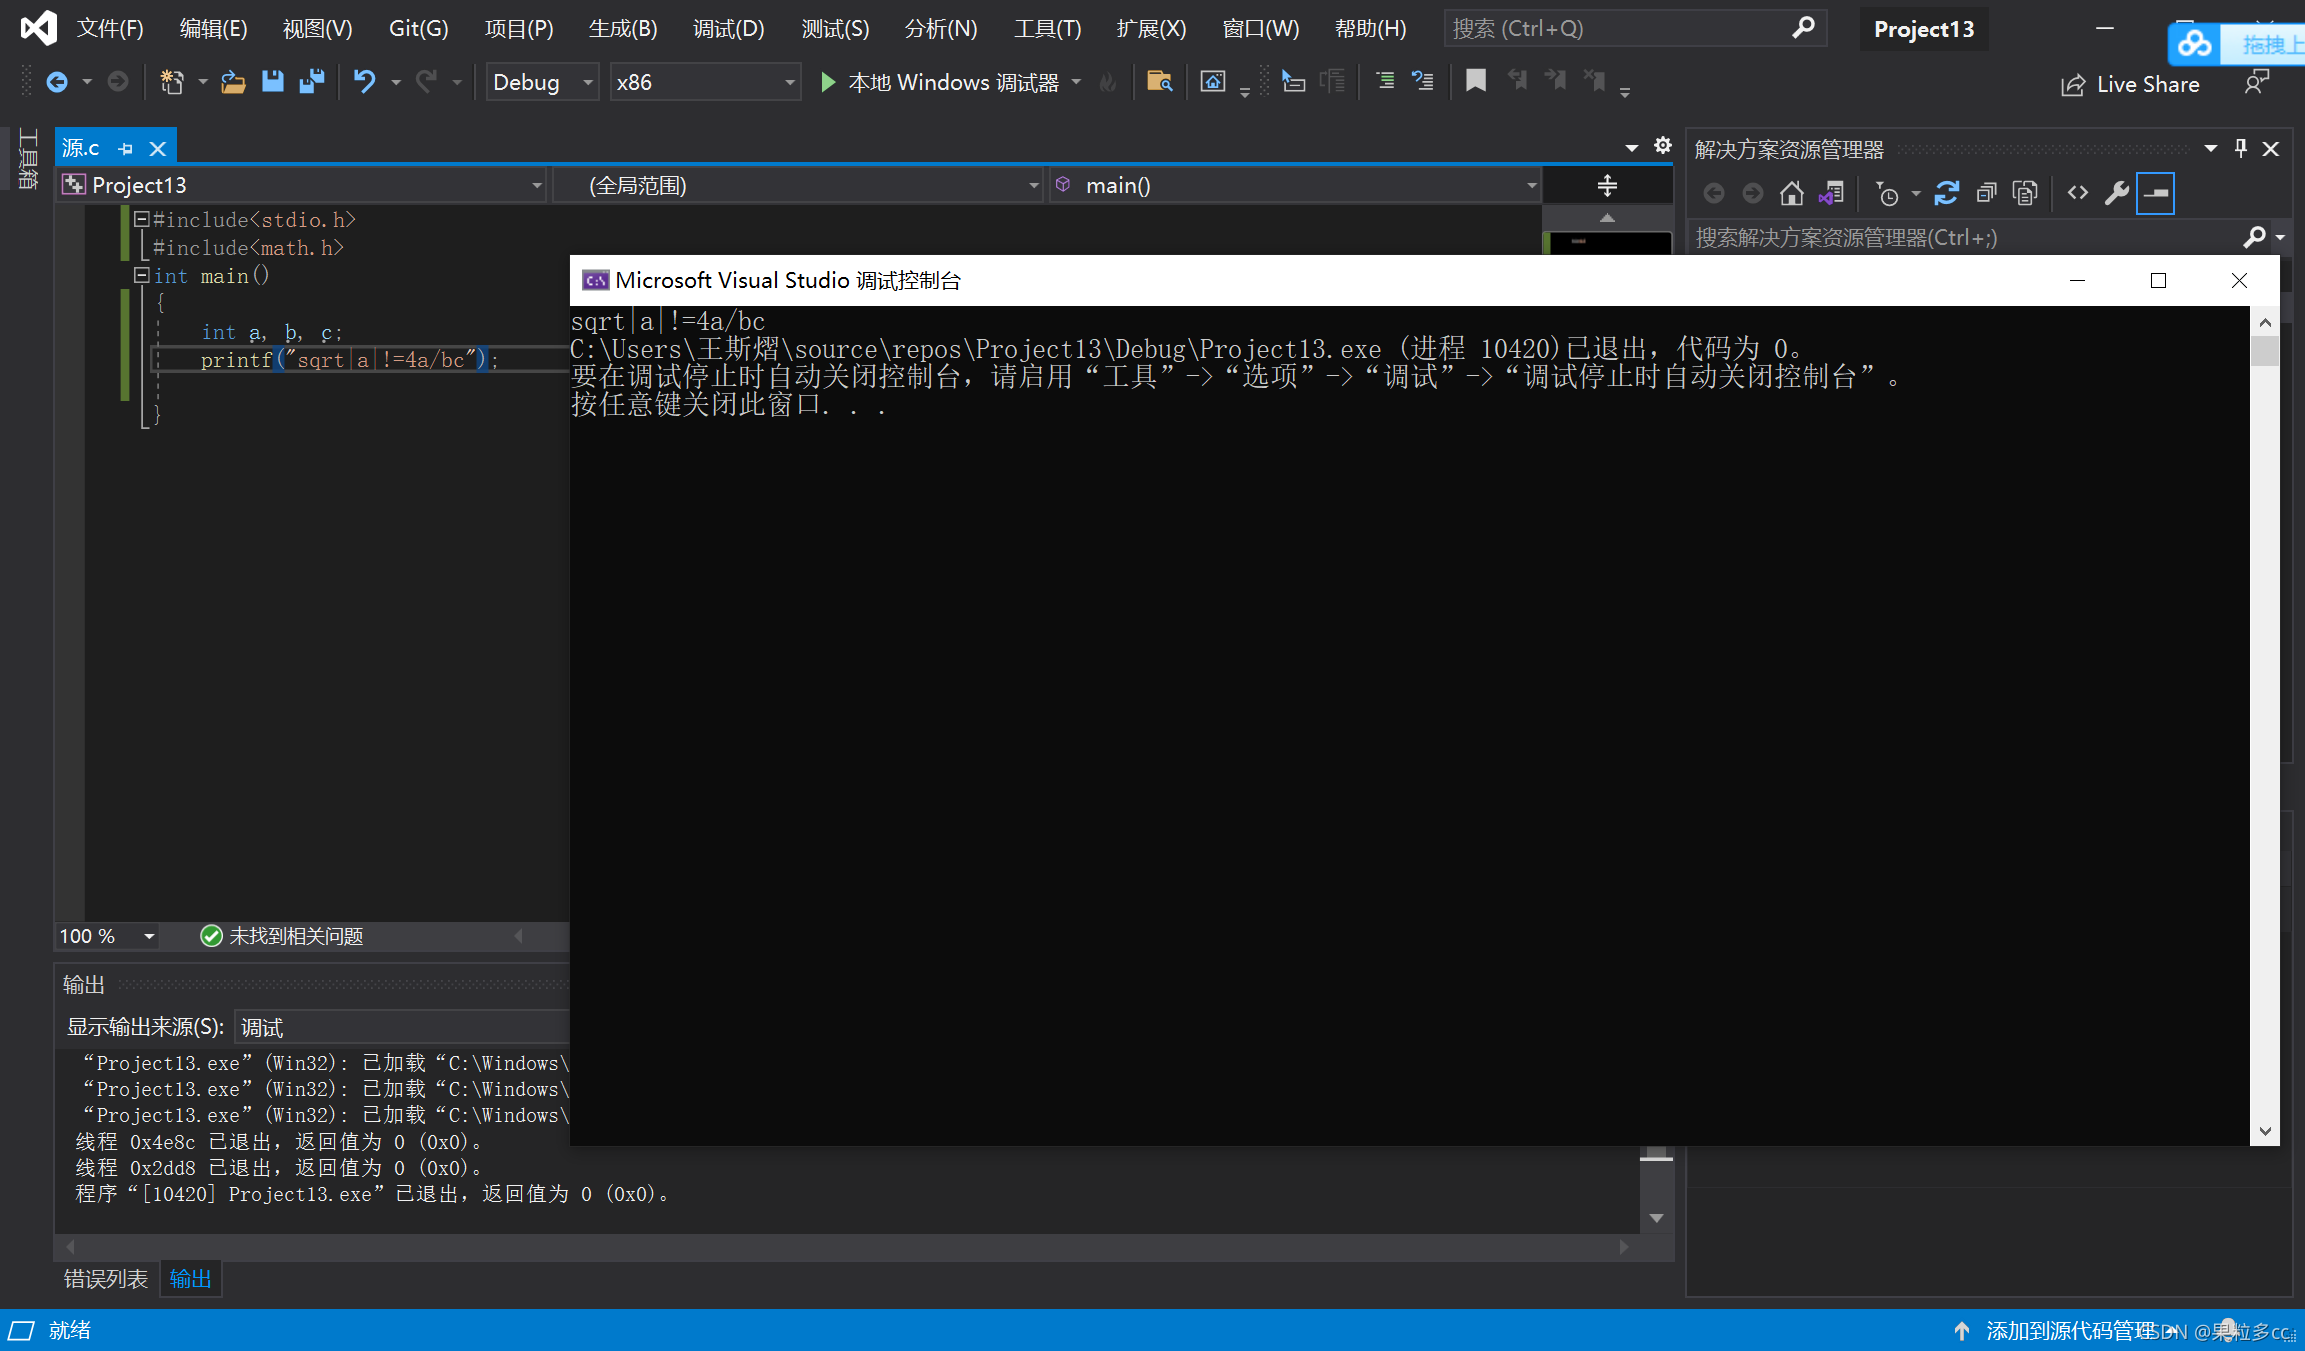The width and height of the screenshot is (2305, 1351).
Task: Click the Open File folder icon
Action: (233, 82)
